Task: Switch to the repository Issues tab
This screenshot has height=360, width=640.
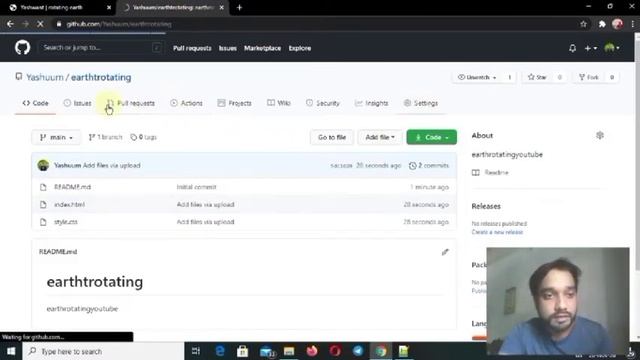Action: coord(78,103)
